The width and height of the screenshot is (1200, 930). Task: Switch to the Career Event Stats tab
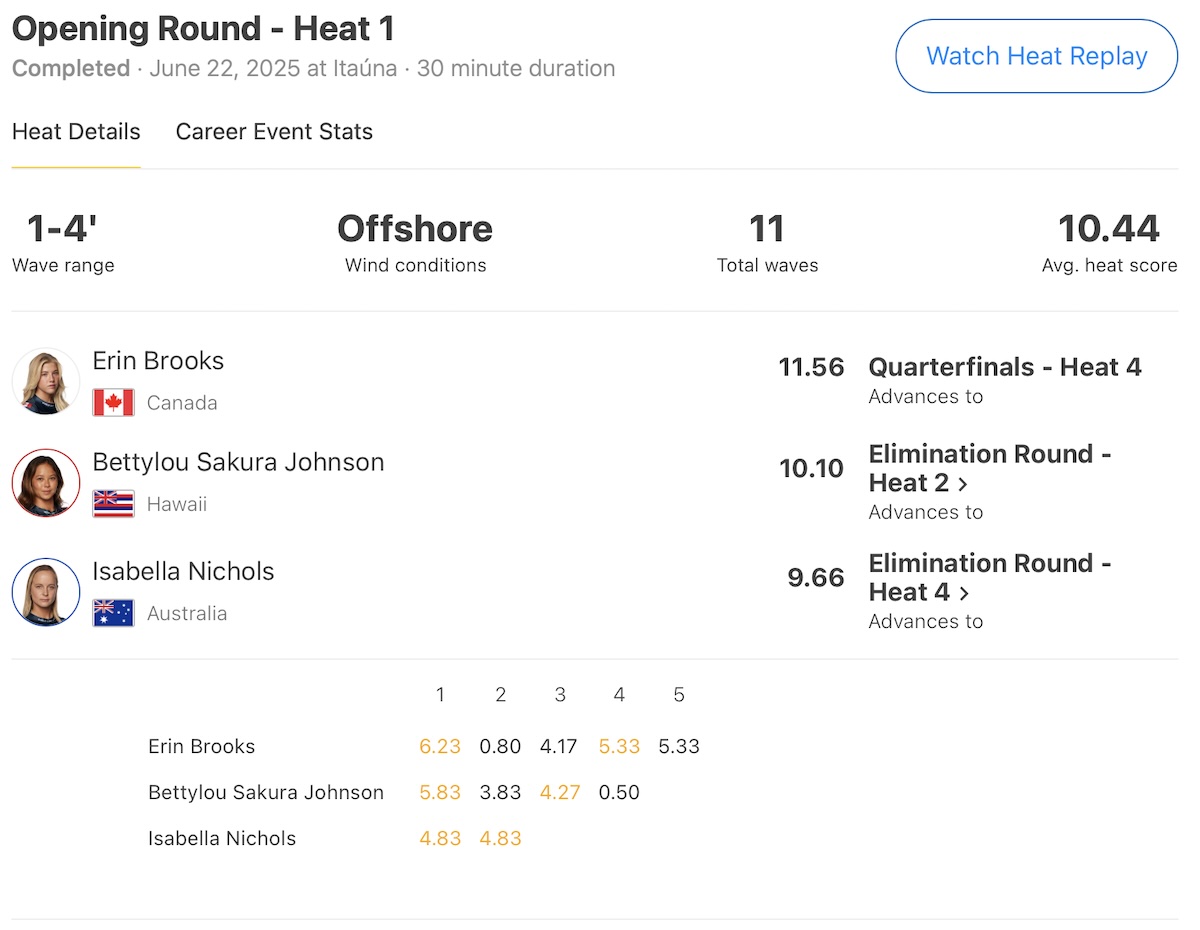tap(274, 132)
